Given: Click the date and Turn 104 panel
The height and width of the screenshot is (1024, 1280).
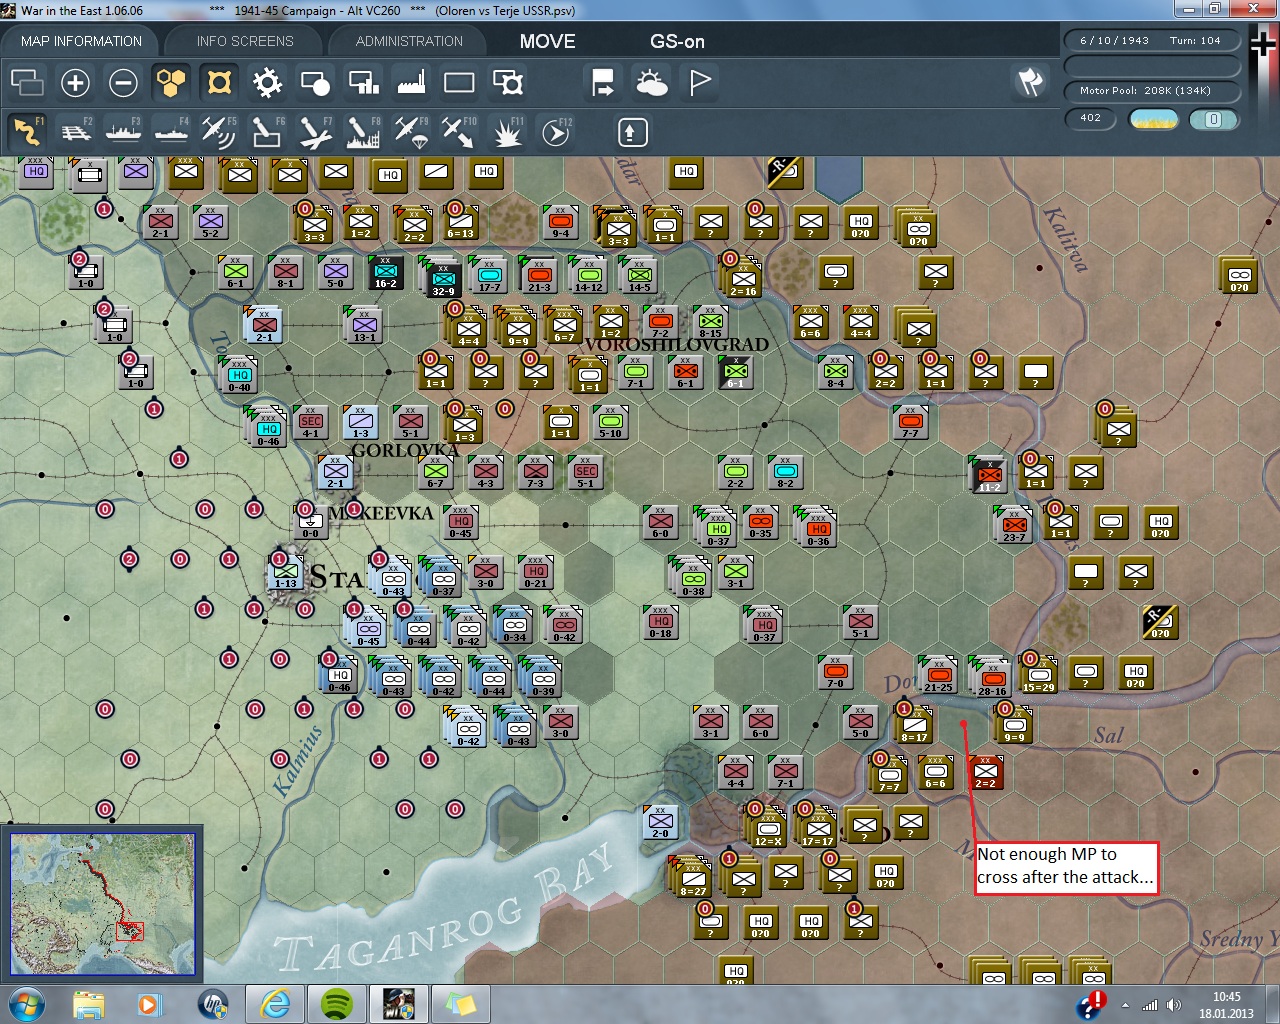Looking at the screenshot, I should click(x=1152, y=41).
